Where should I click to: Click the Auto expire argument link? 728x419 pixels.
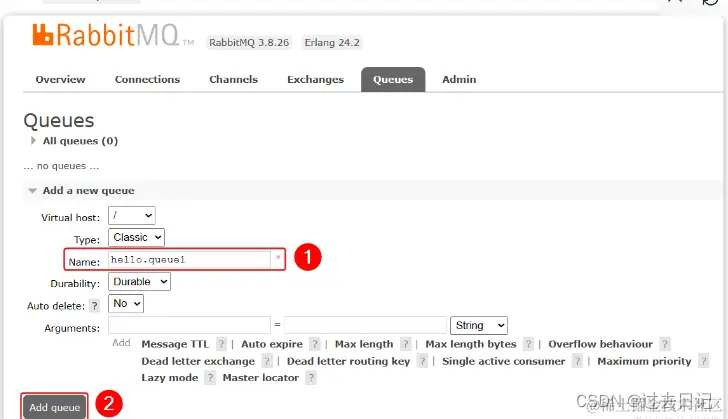coord(272,344)
